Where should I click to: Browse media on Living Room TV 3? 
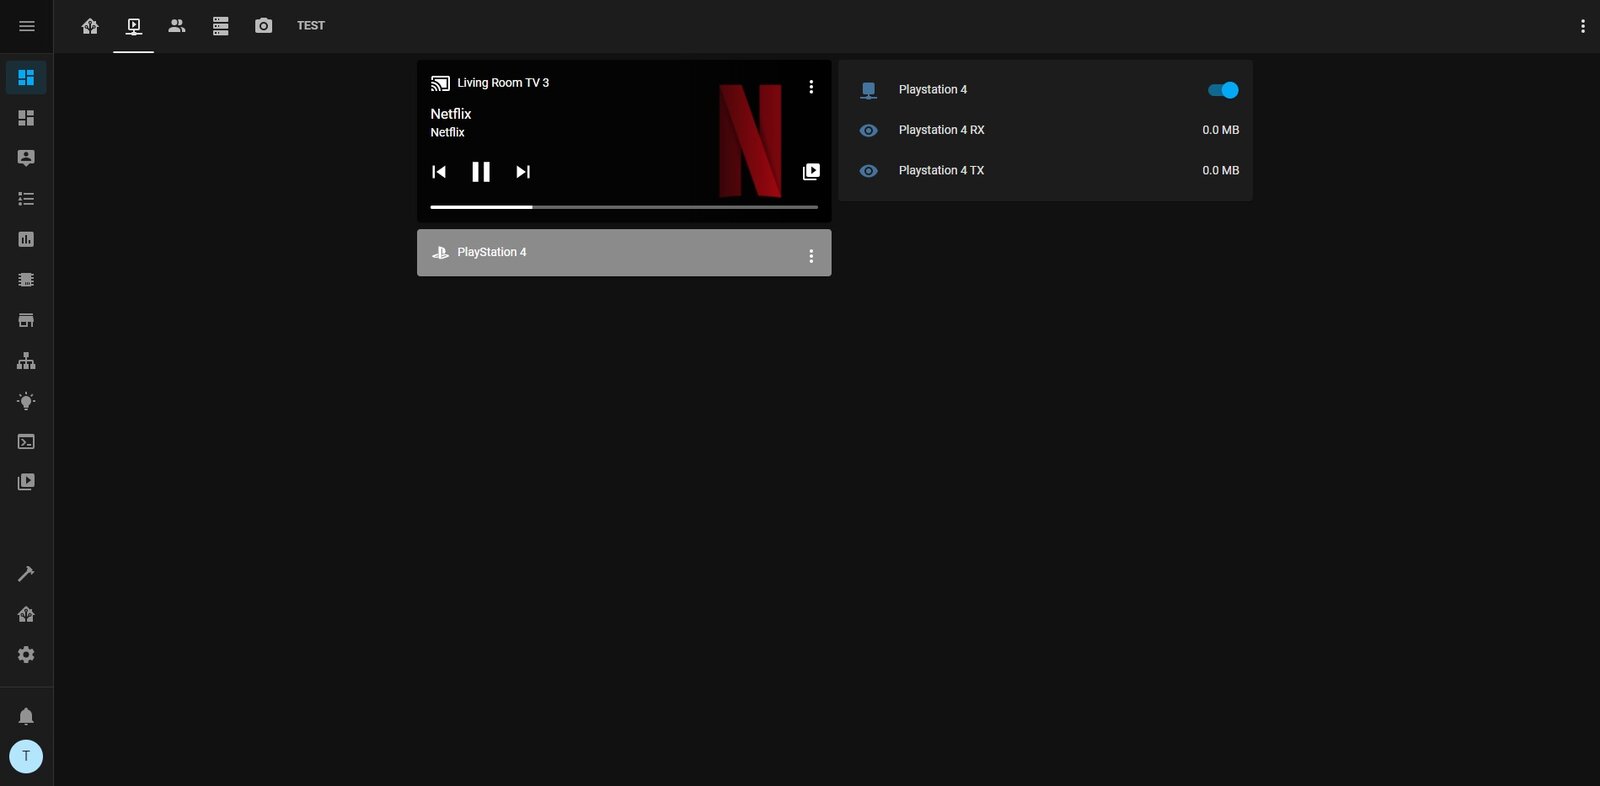point(811,172)
